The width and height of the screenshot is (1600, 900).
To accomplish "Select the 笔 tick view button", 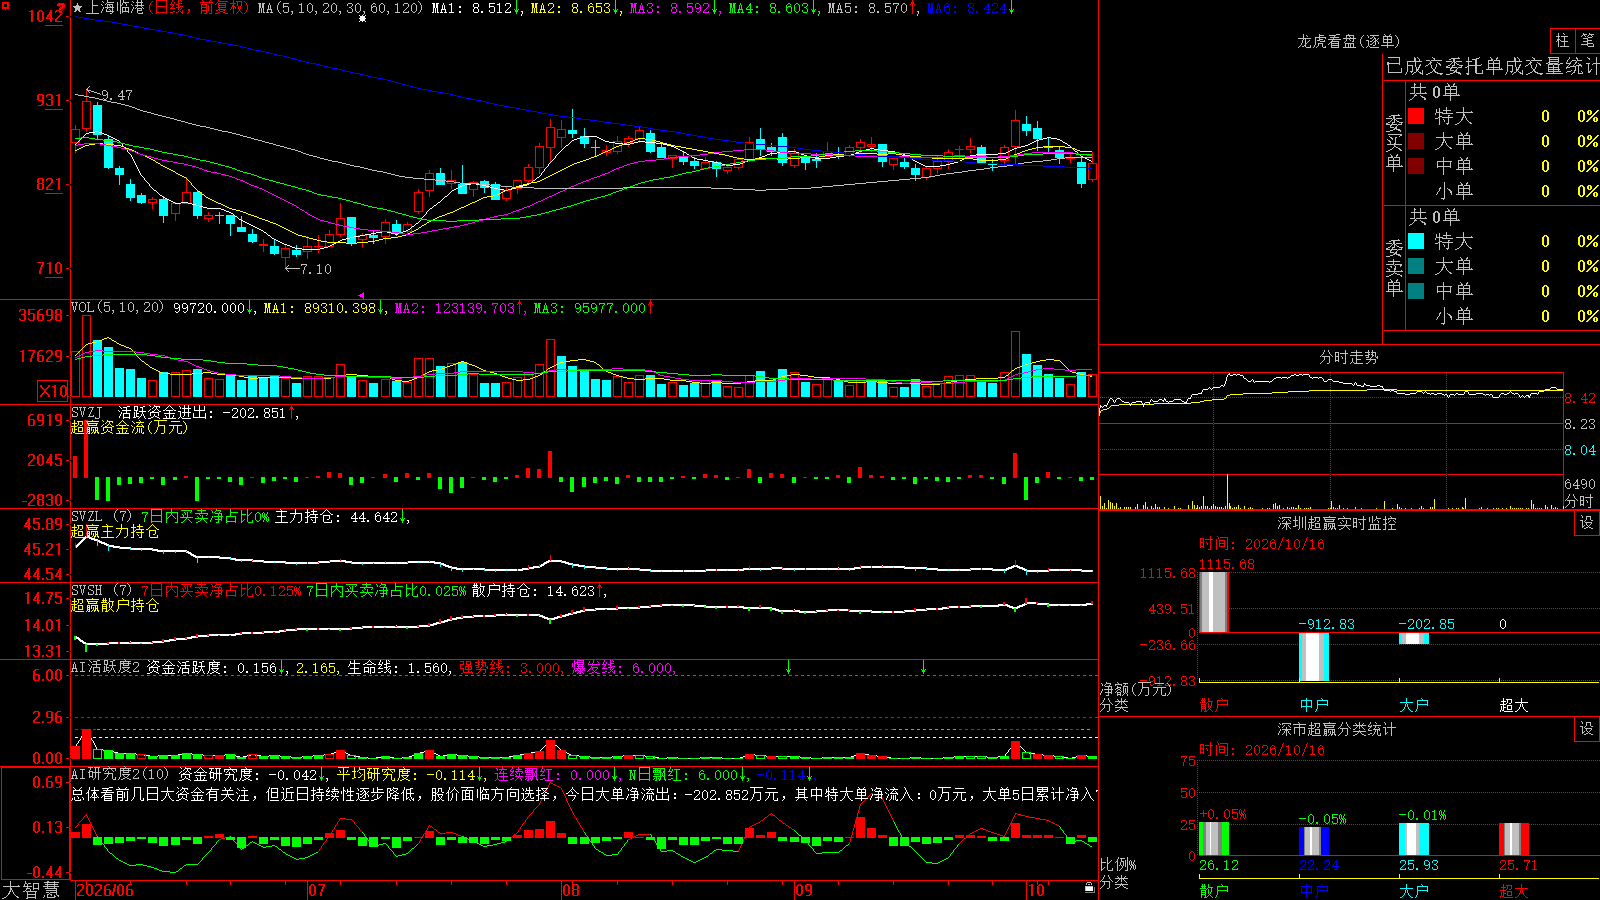I will pos(1588,40).
